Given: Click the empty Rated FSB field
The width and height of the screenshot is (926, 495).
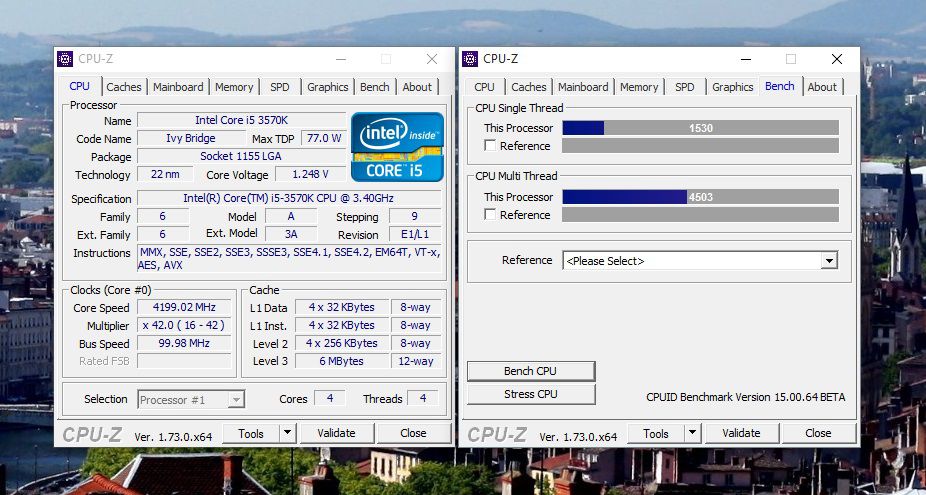Looking at the screenshot, I should coord(184,362).
